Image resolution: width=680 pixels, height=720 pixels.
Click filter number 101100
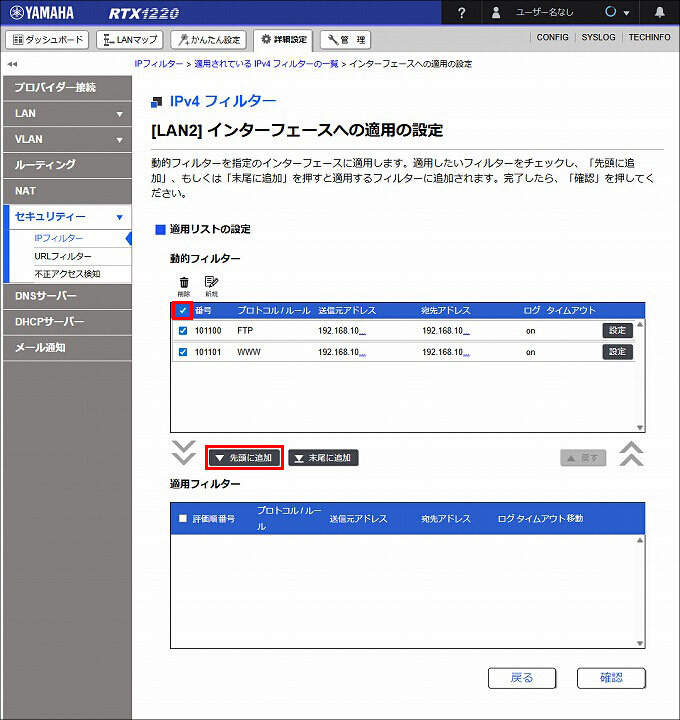(208, 331)
